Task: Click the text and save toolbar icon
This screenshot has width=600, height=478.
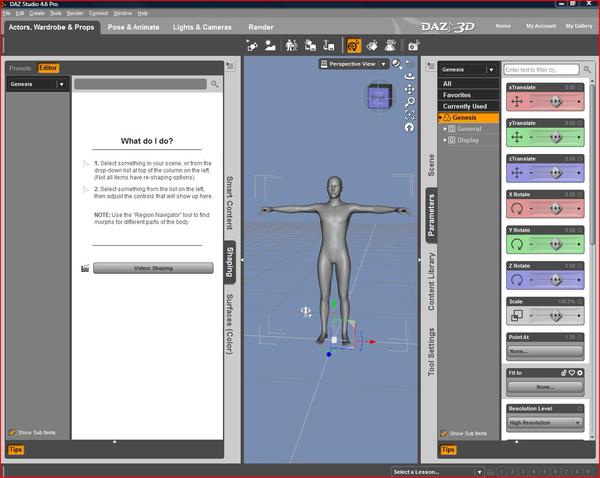Action: (329, 46)
